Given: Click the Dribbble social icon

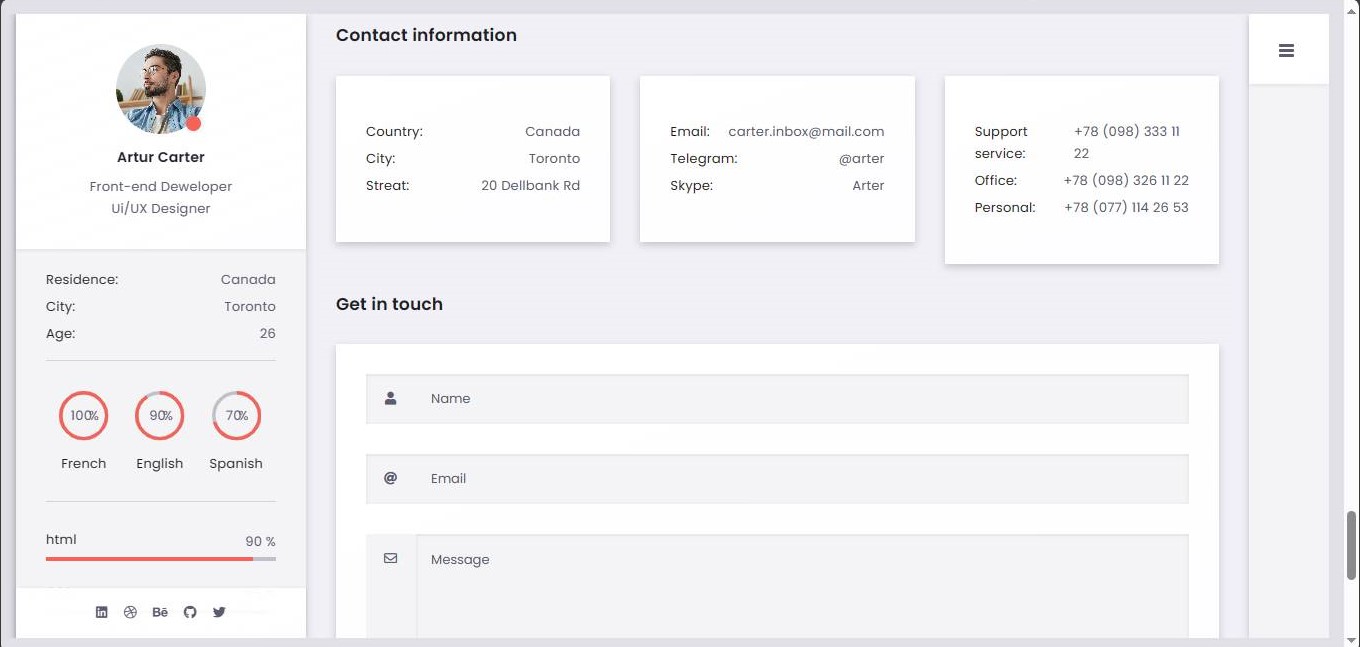Looking at the screenshot, I should pyautogui.click(x=130, y=612).
